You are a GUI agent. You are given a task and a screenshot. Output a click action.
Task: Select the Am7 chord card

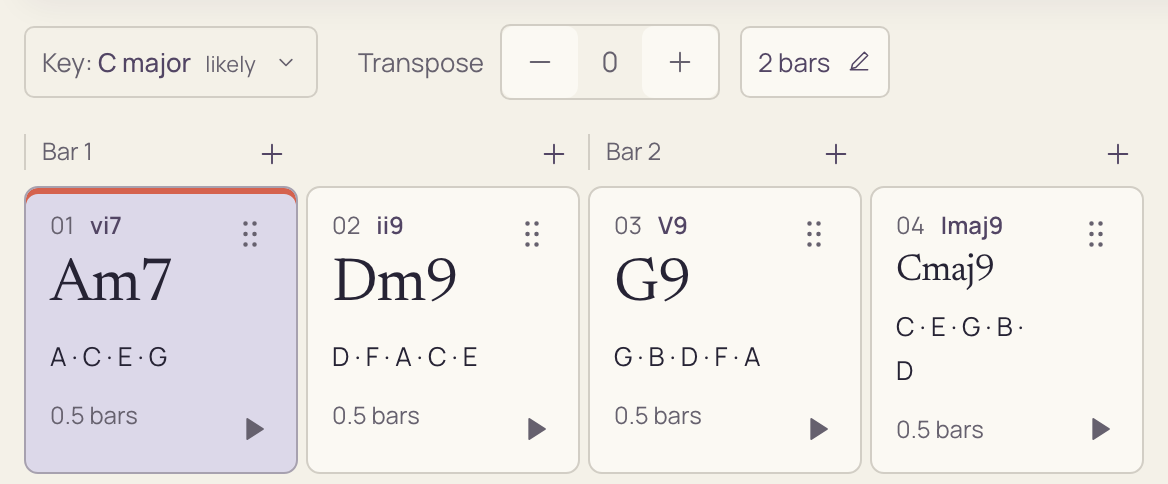pos(161,330)
